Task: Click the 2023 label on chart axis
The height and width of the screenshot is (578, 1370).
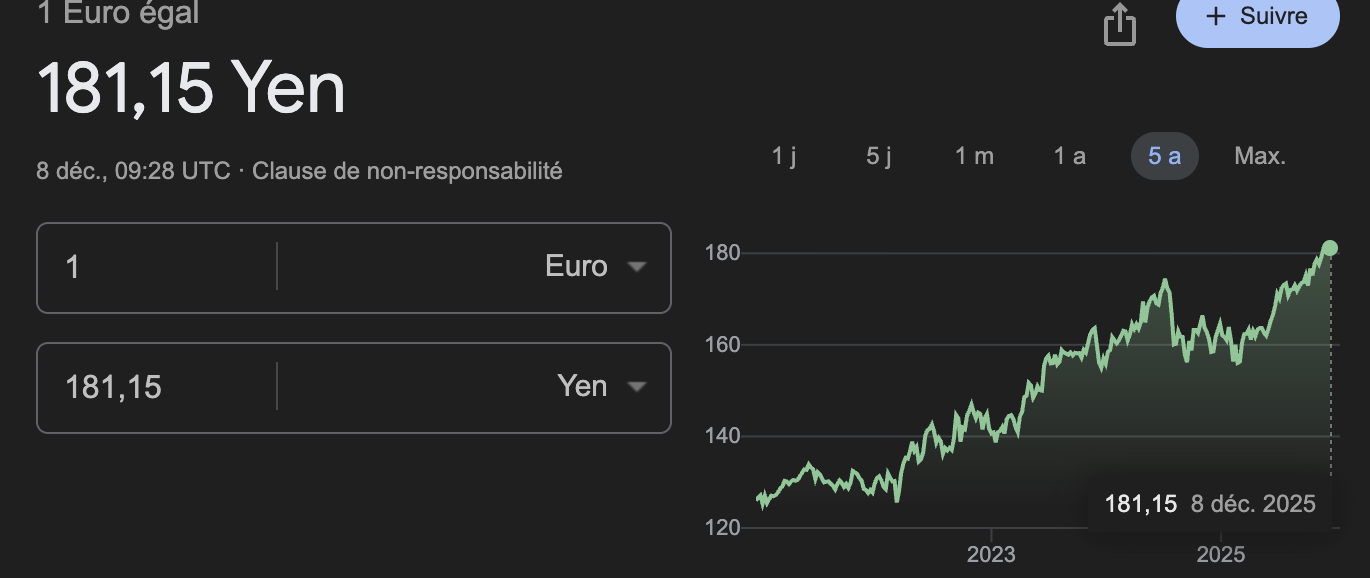Action: (990, 554)
